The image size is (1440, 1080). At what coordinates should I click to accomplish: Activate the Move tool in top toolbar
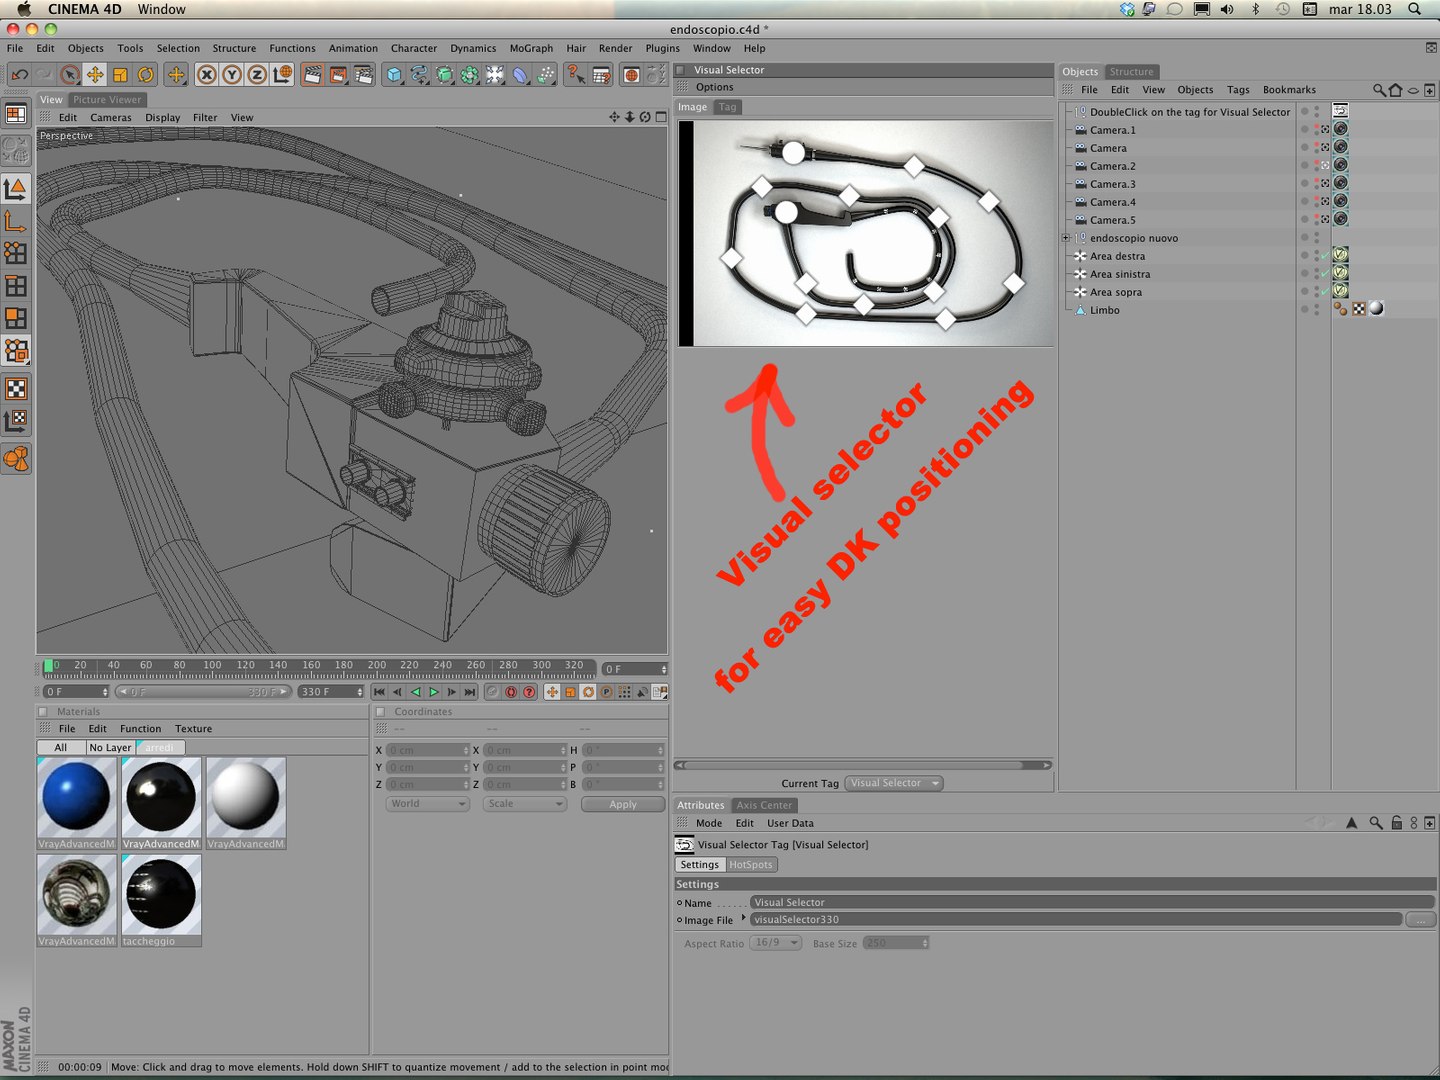(95, 75)
